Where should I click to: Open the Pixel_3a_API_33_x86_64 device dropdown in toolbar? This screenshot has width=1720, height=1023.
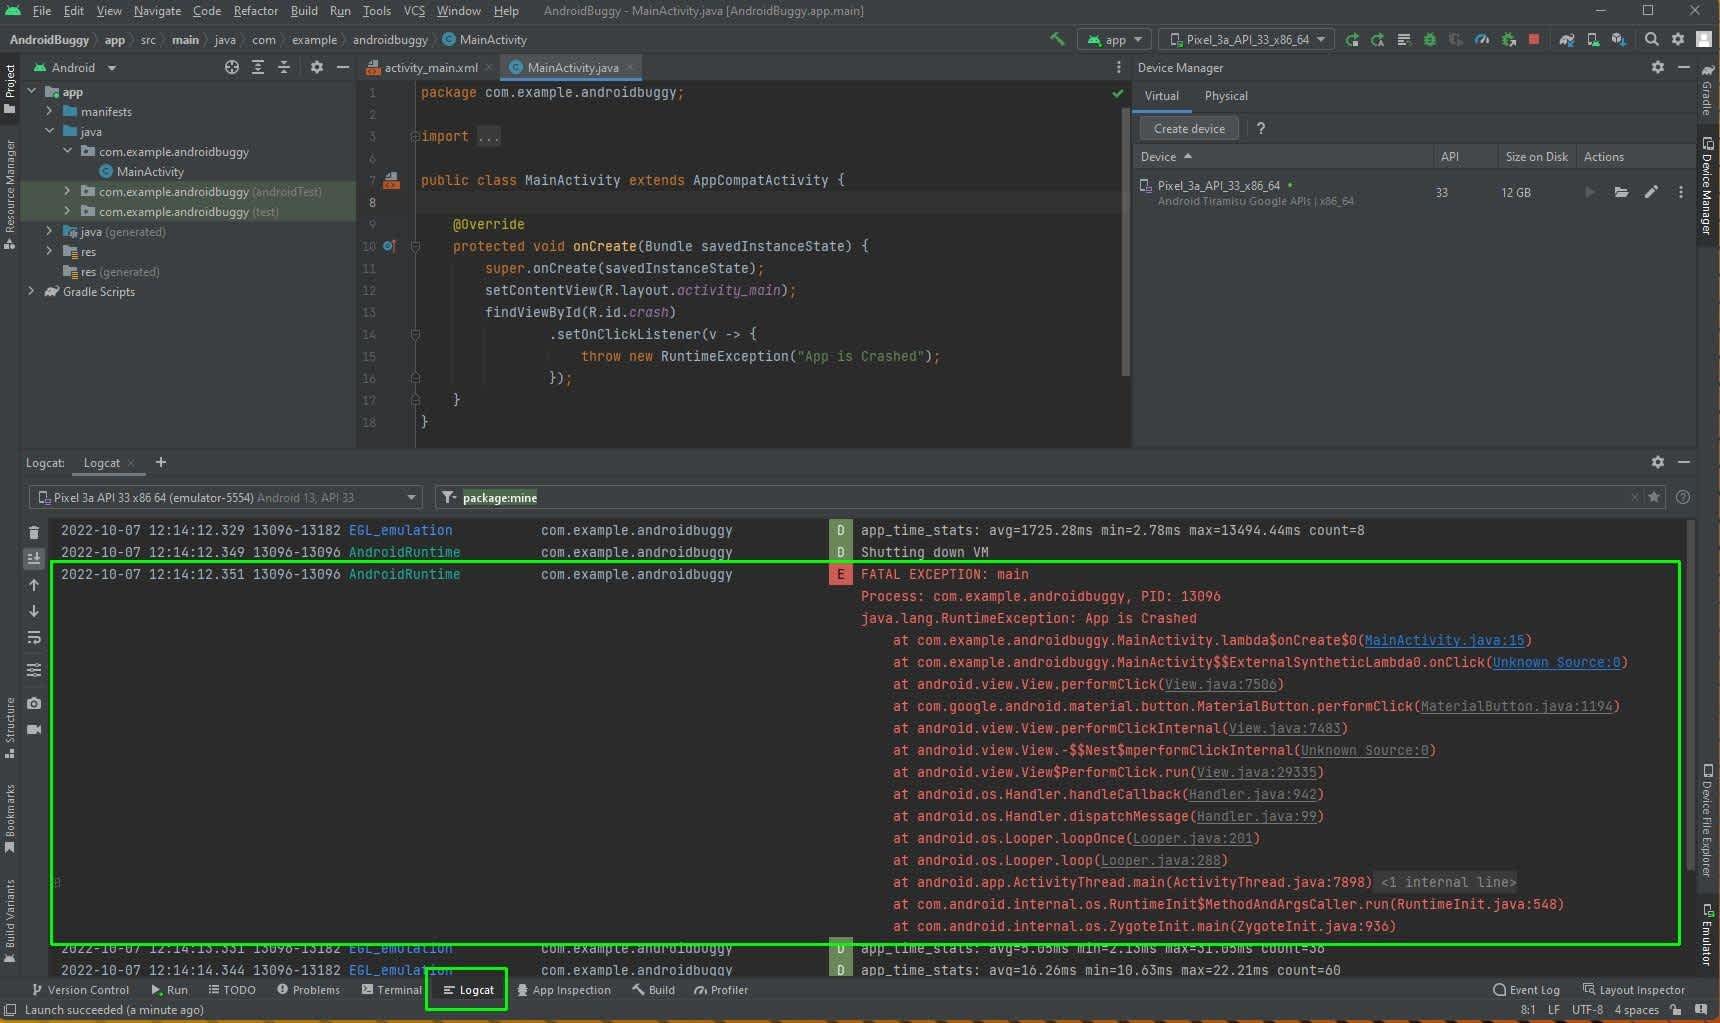[x=1246, y=39]
